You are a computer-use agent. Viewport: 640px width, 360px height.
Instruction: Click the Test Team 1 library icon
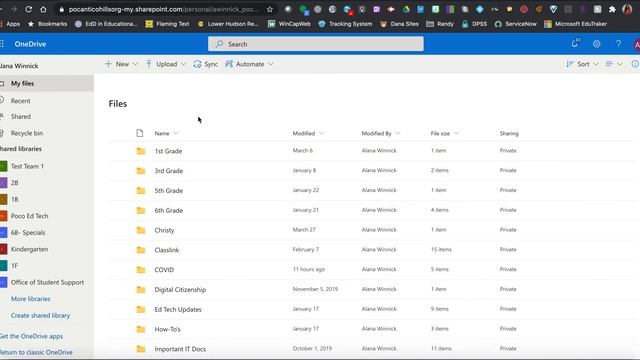4,166
